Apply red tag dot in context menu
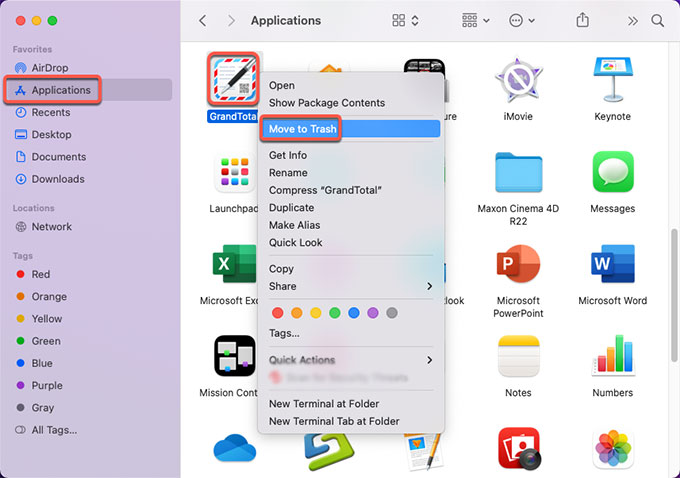 click(278, 313)
